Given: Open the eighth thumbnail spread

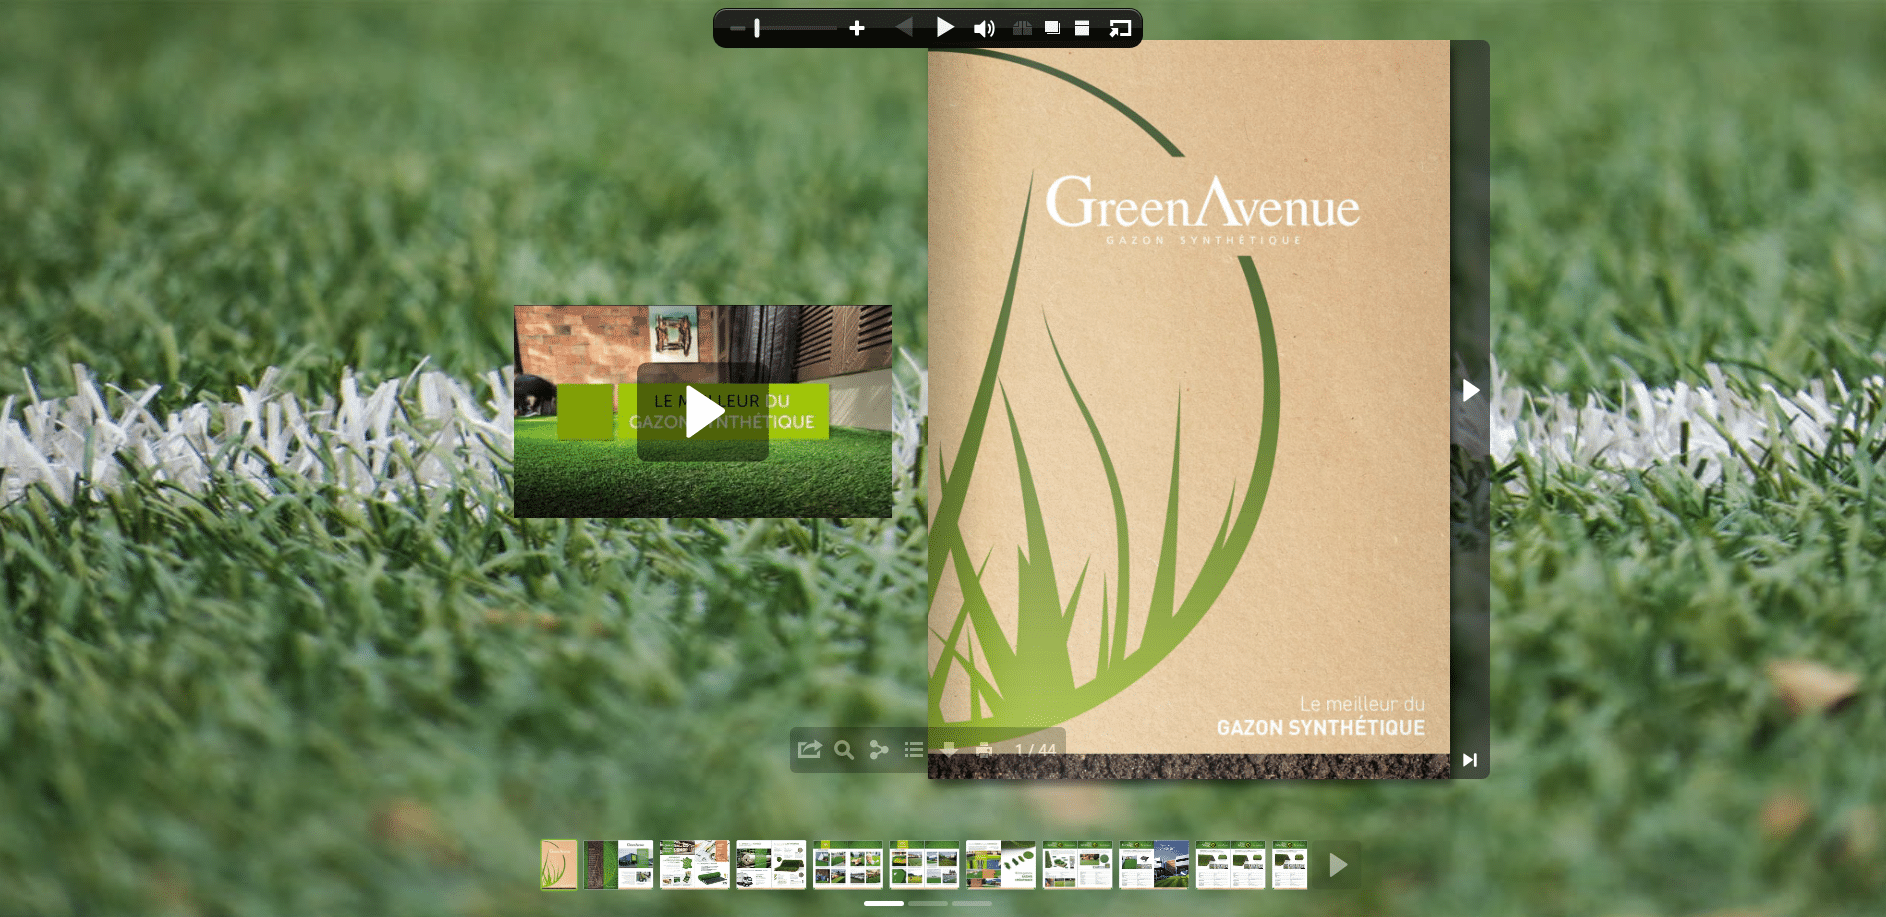Looking at the screenshot, I should 1077,865.
